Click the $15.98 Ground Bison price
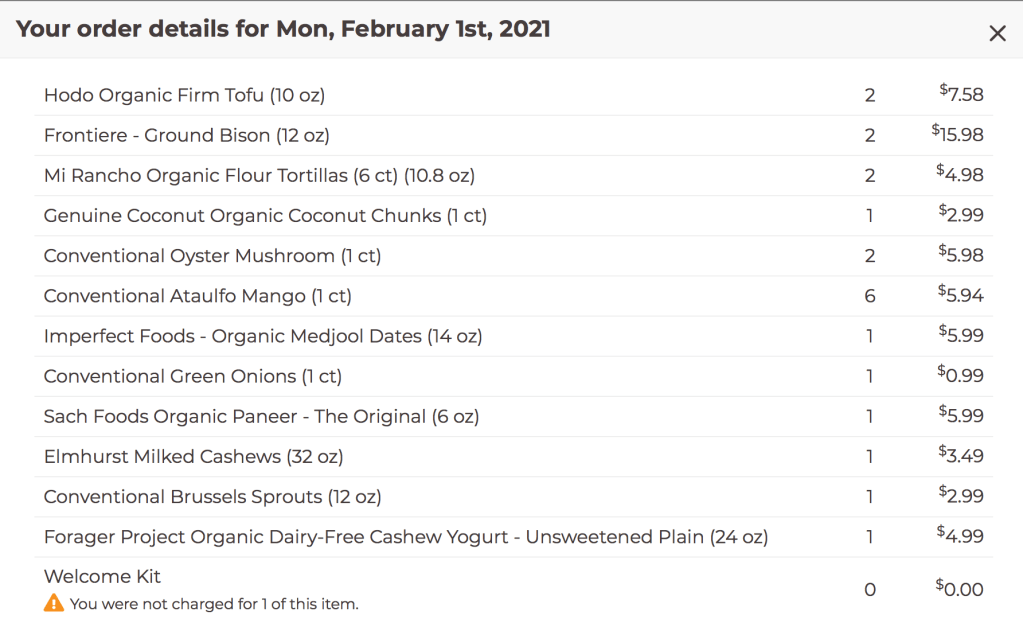 [x=957, y=135]
